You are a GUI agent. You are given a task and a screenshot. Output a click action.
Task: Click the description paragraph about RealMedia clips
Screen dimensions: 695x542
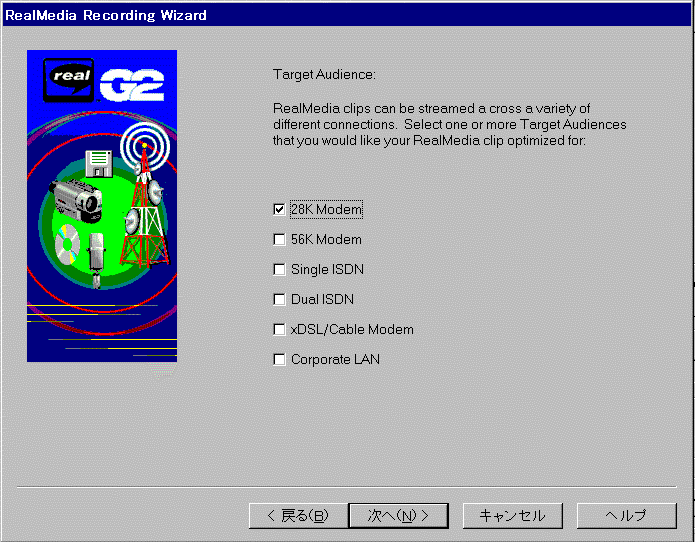[x=449, y=125]
